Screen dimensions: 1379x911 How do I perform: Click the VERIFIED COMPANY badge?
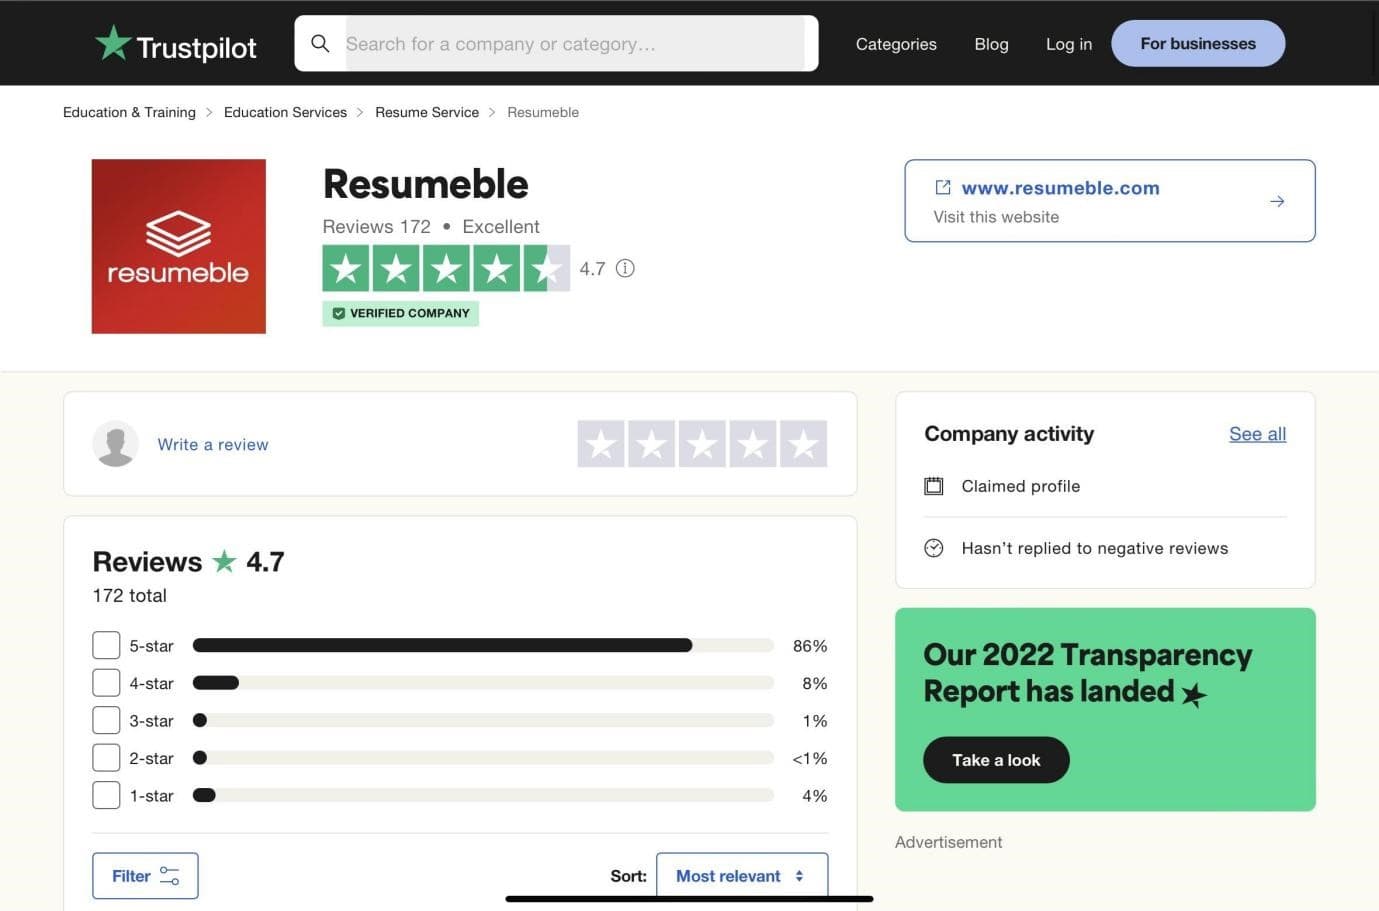[400, 313]
